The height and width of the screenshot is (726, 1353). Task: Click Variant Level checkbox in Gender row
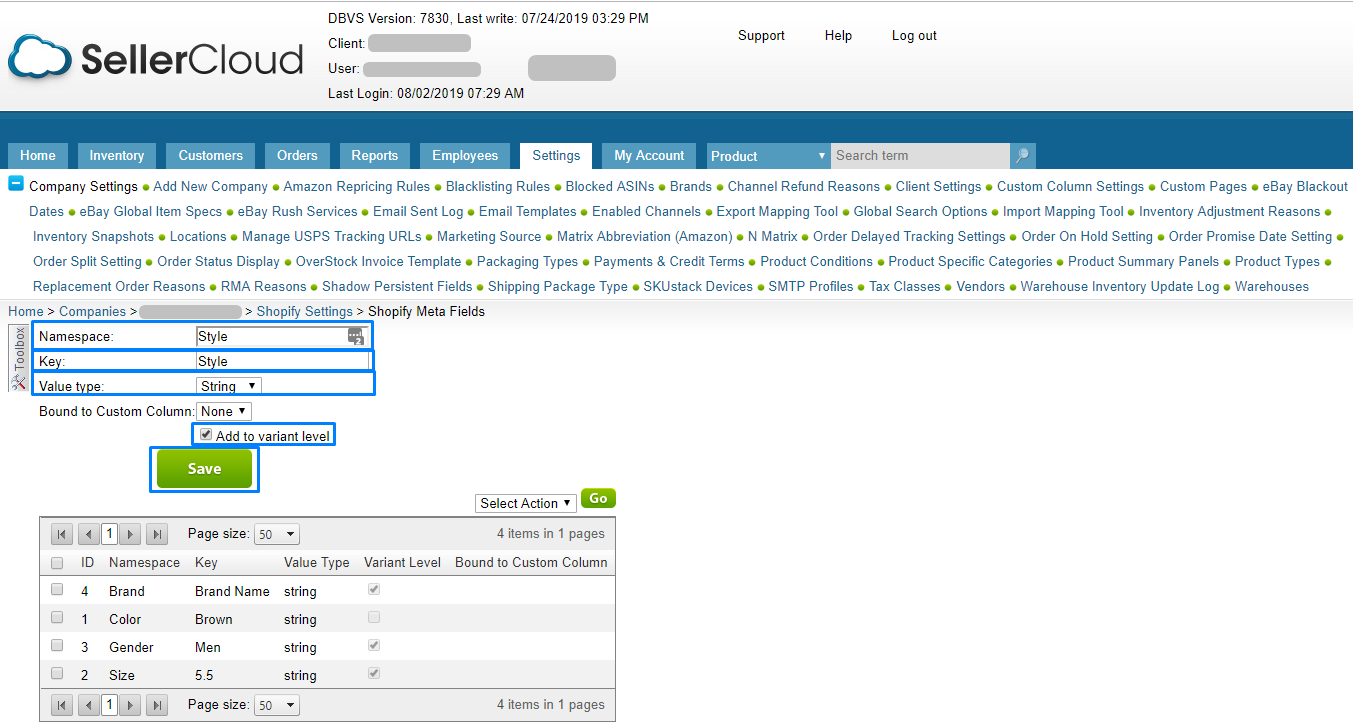(374, 646)
